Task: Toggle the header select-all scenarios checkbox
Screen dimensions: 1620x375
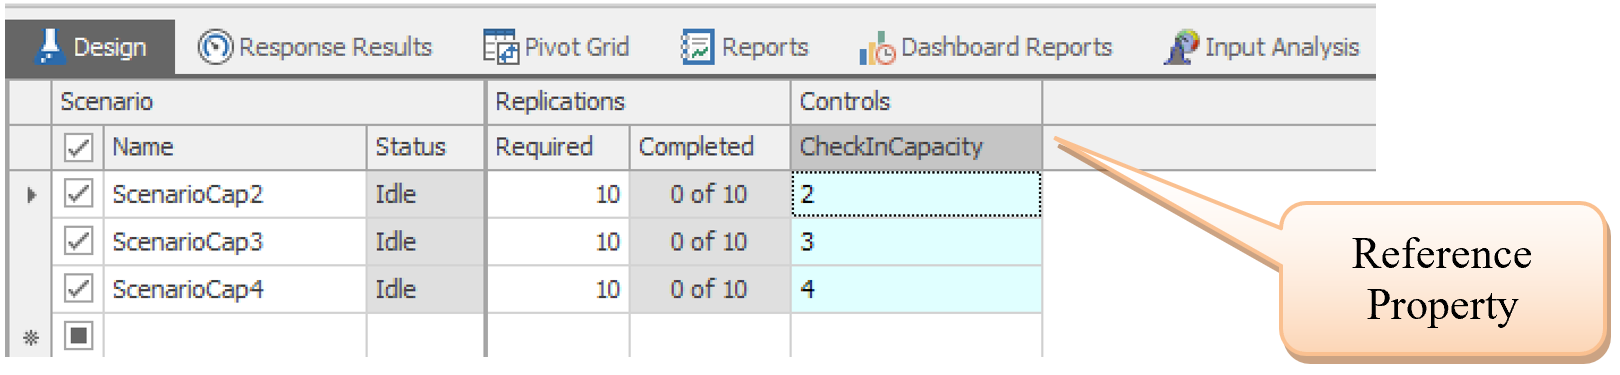Action: [x=78, y=148]
